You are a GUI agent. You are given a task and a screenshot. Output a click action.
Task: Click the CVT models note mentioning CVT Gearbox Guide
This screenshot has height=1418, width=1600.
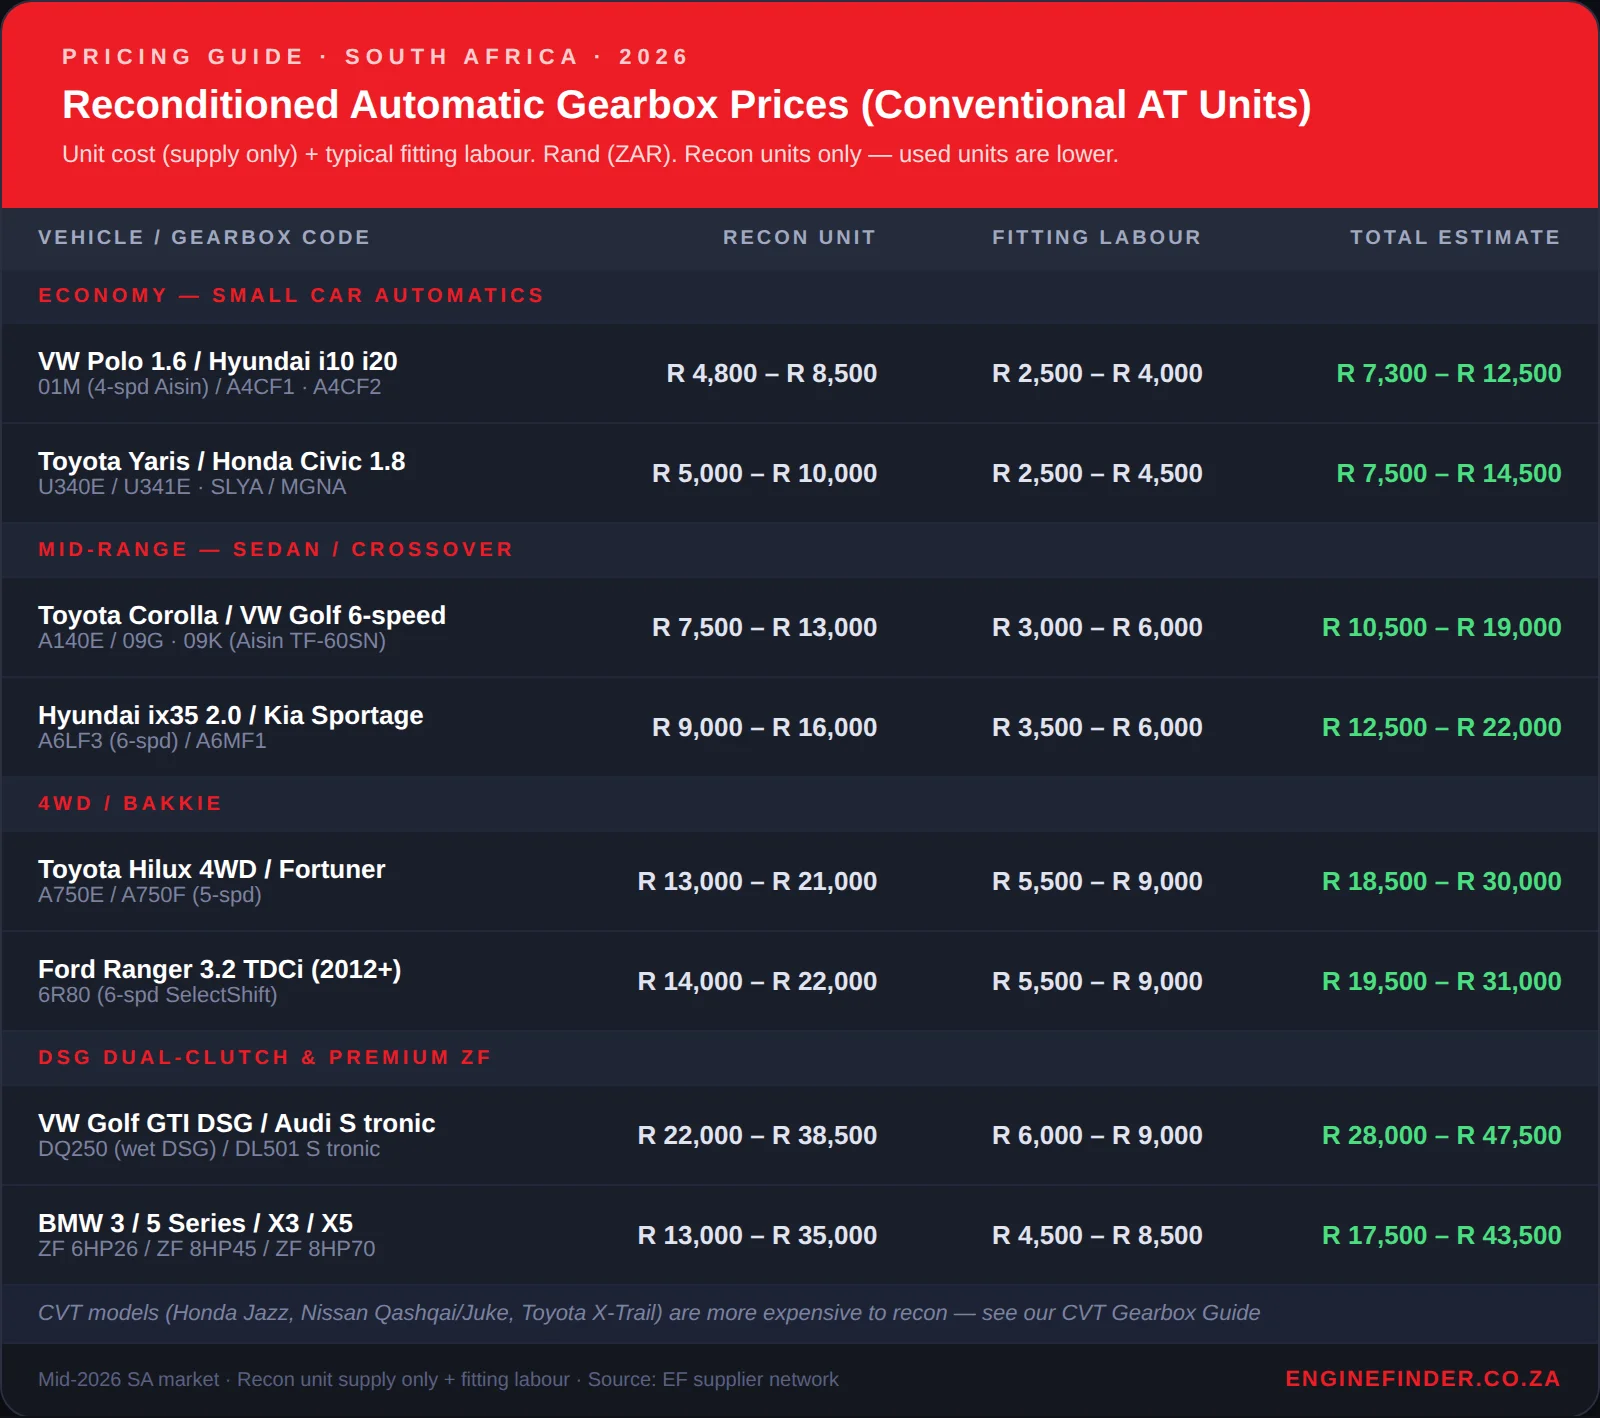pyautogui.click(x=649, y=1313)
